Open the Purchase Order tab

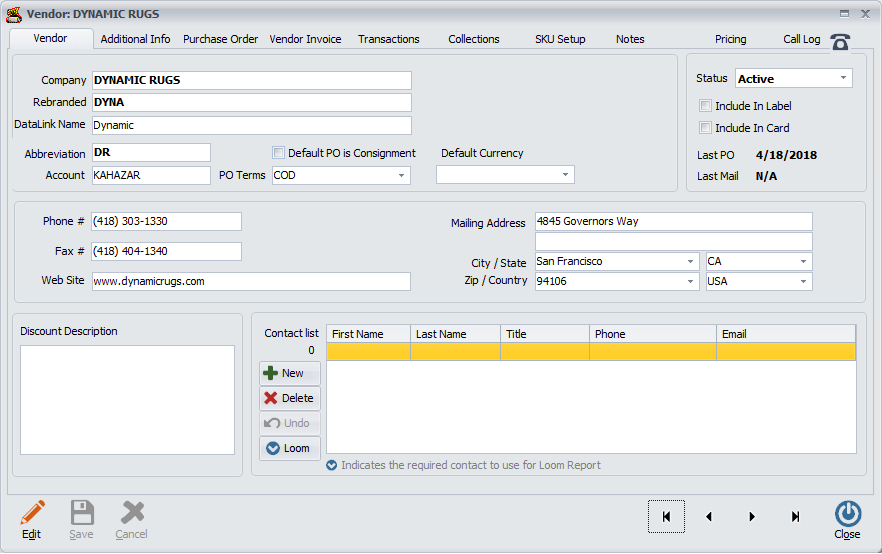pos(220,39)
